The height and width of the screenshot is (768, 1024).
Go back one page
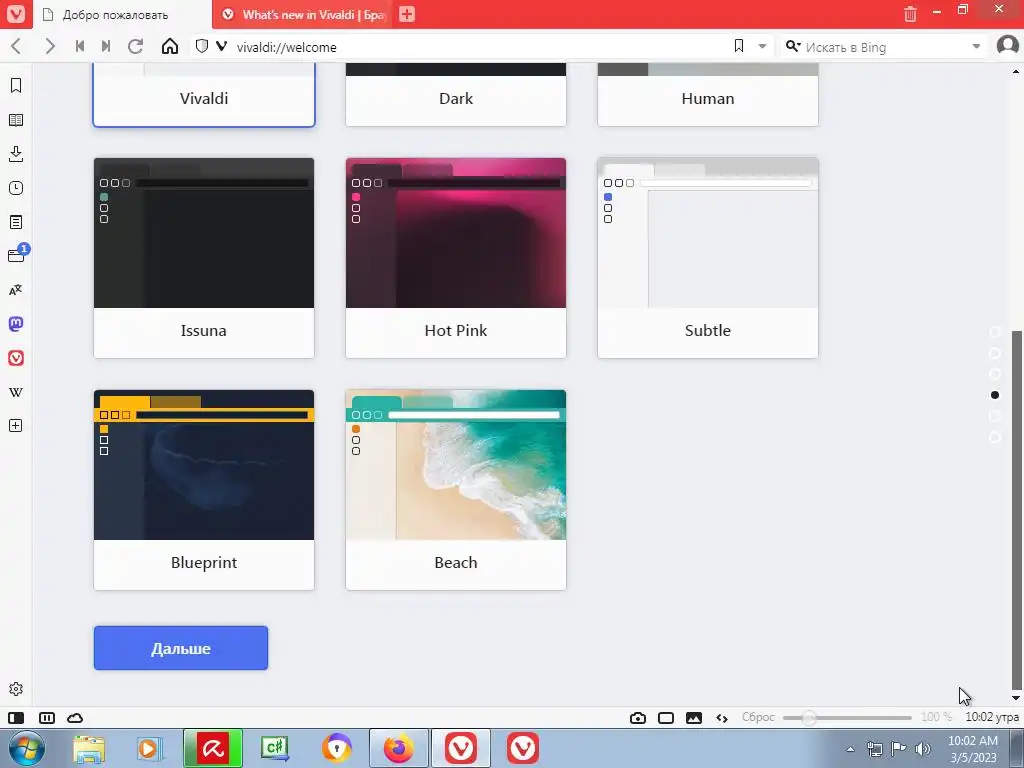click(17, 46)
